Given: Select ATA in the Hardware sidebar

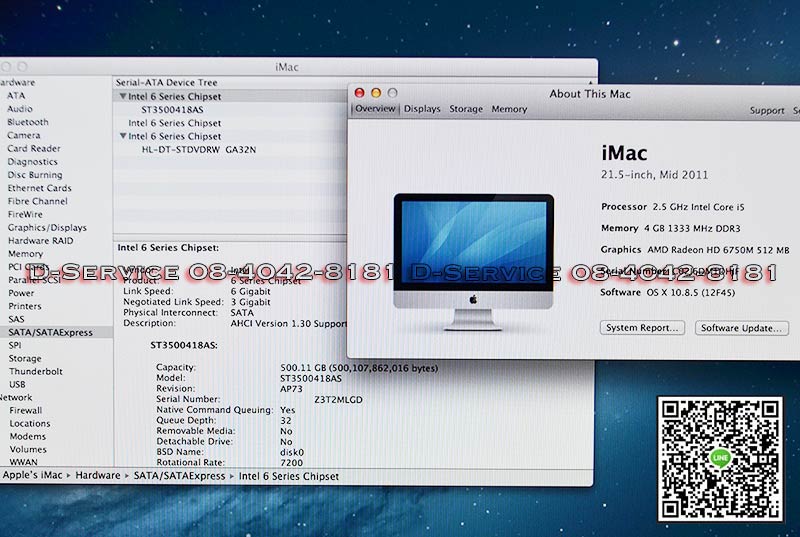Looking at the screenshot, I should point(16,95).
